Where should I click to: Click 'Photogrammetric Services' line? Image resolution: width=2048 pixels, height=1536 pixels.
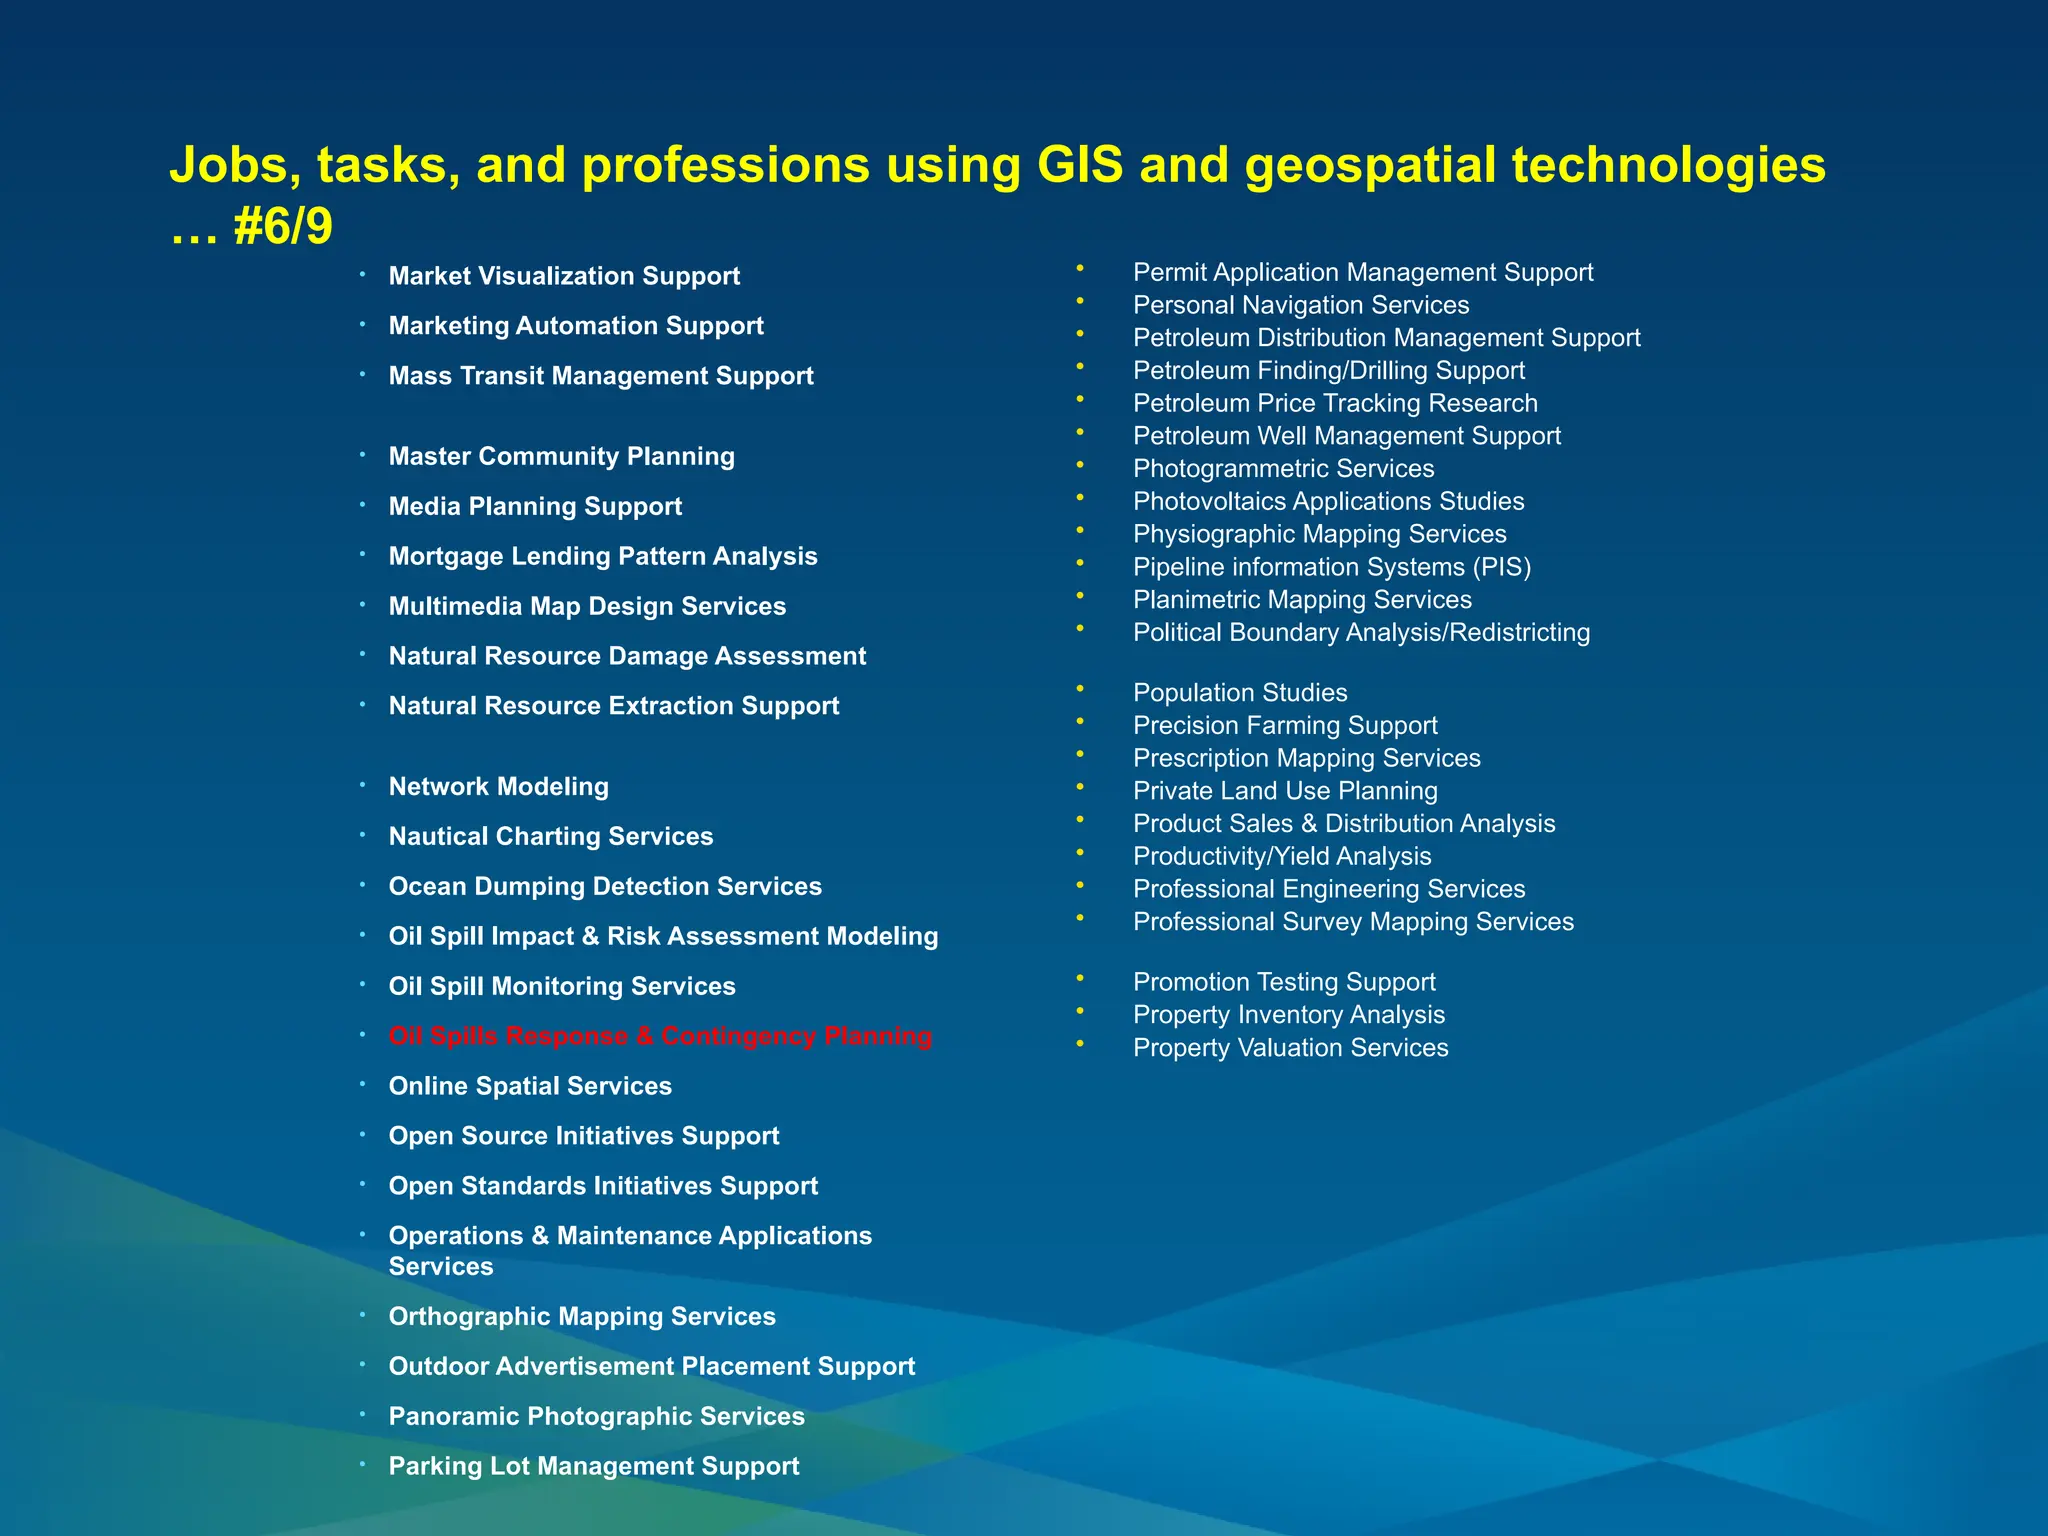point(1283,469)
